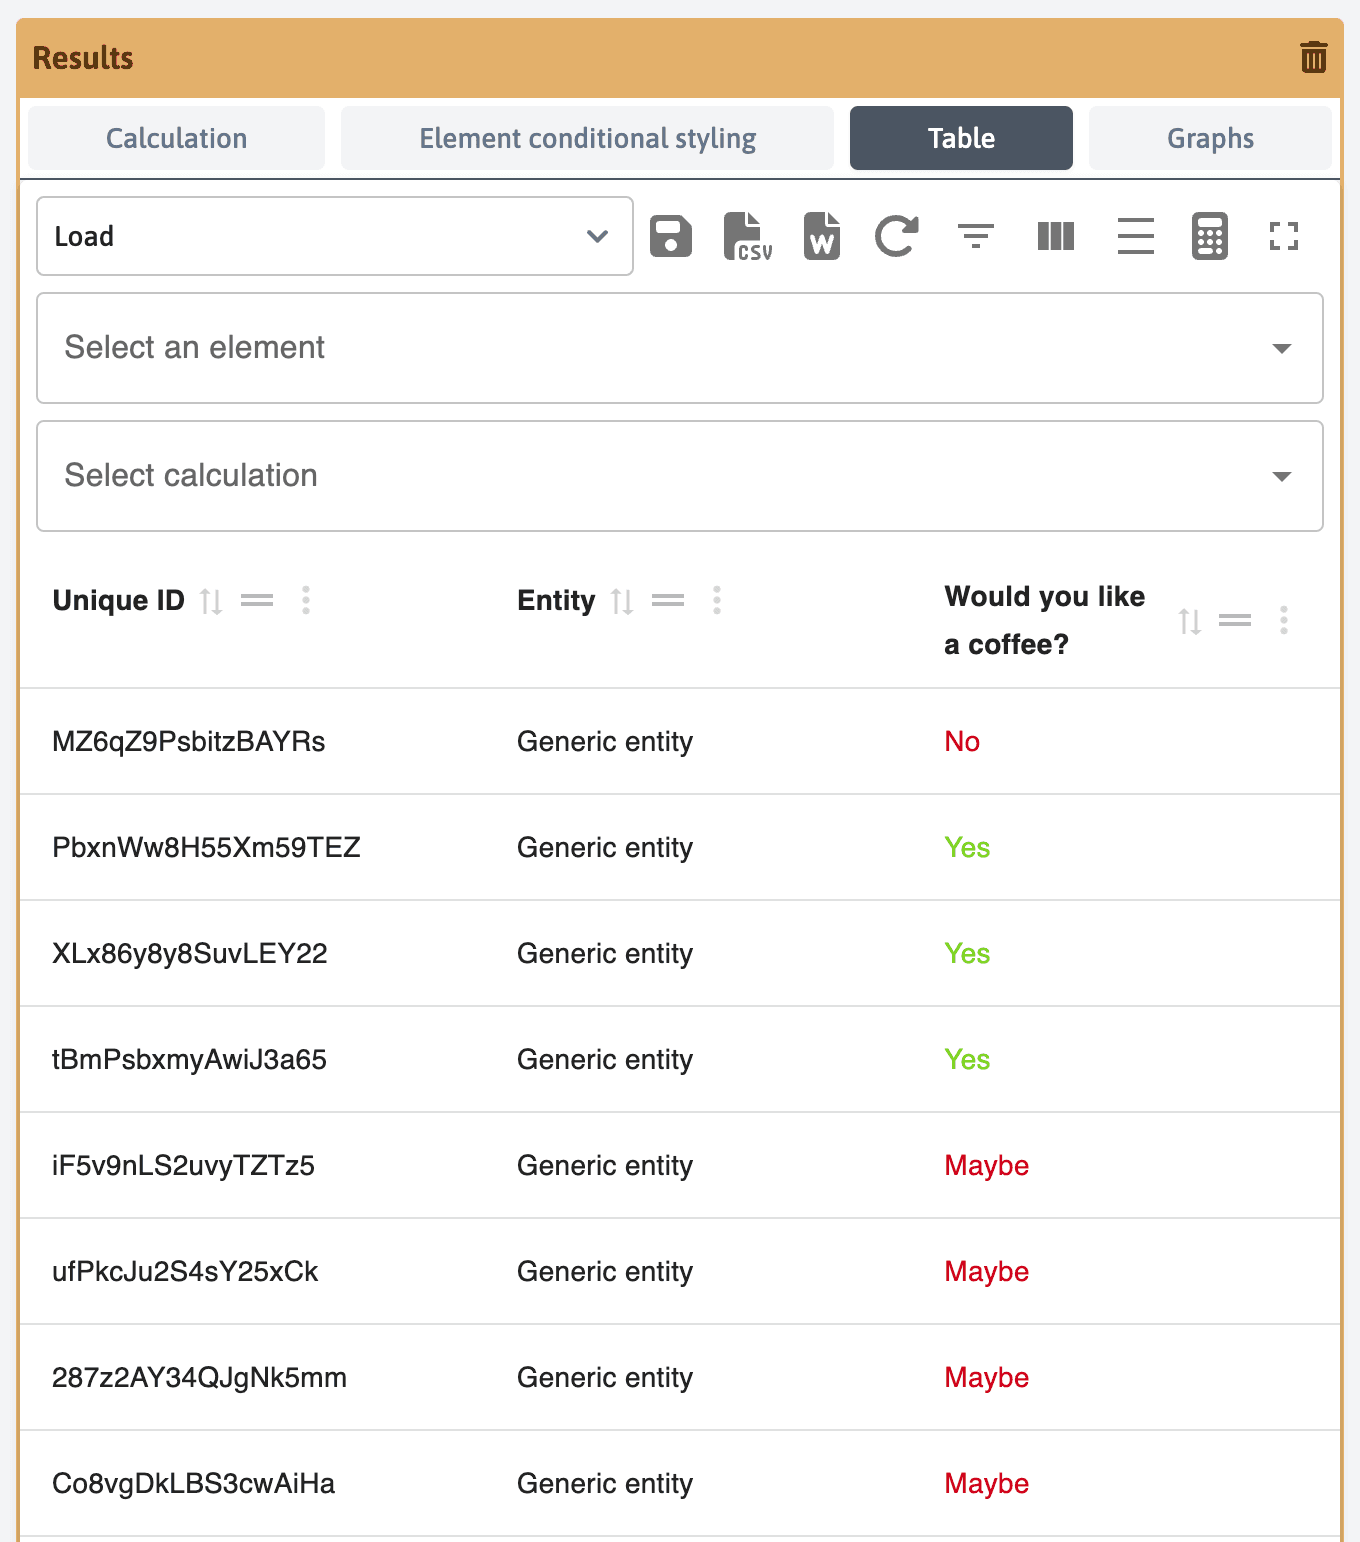Click the refresh table icon
The height and width of the screenshot is (1542, 1360).
click(x=896, y=237)
